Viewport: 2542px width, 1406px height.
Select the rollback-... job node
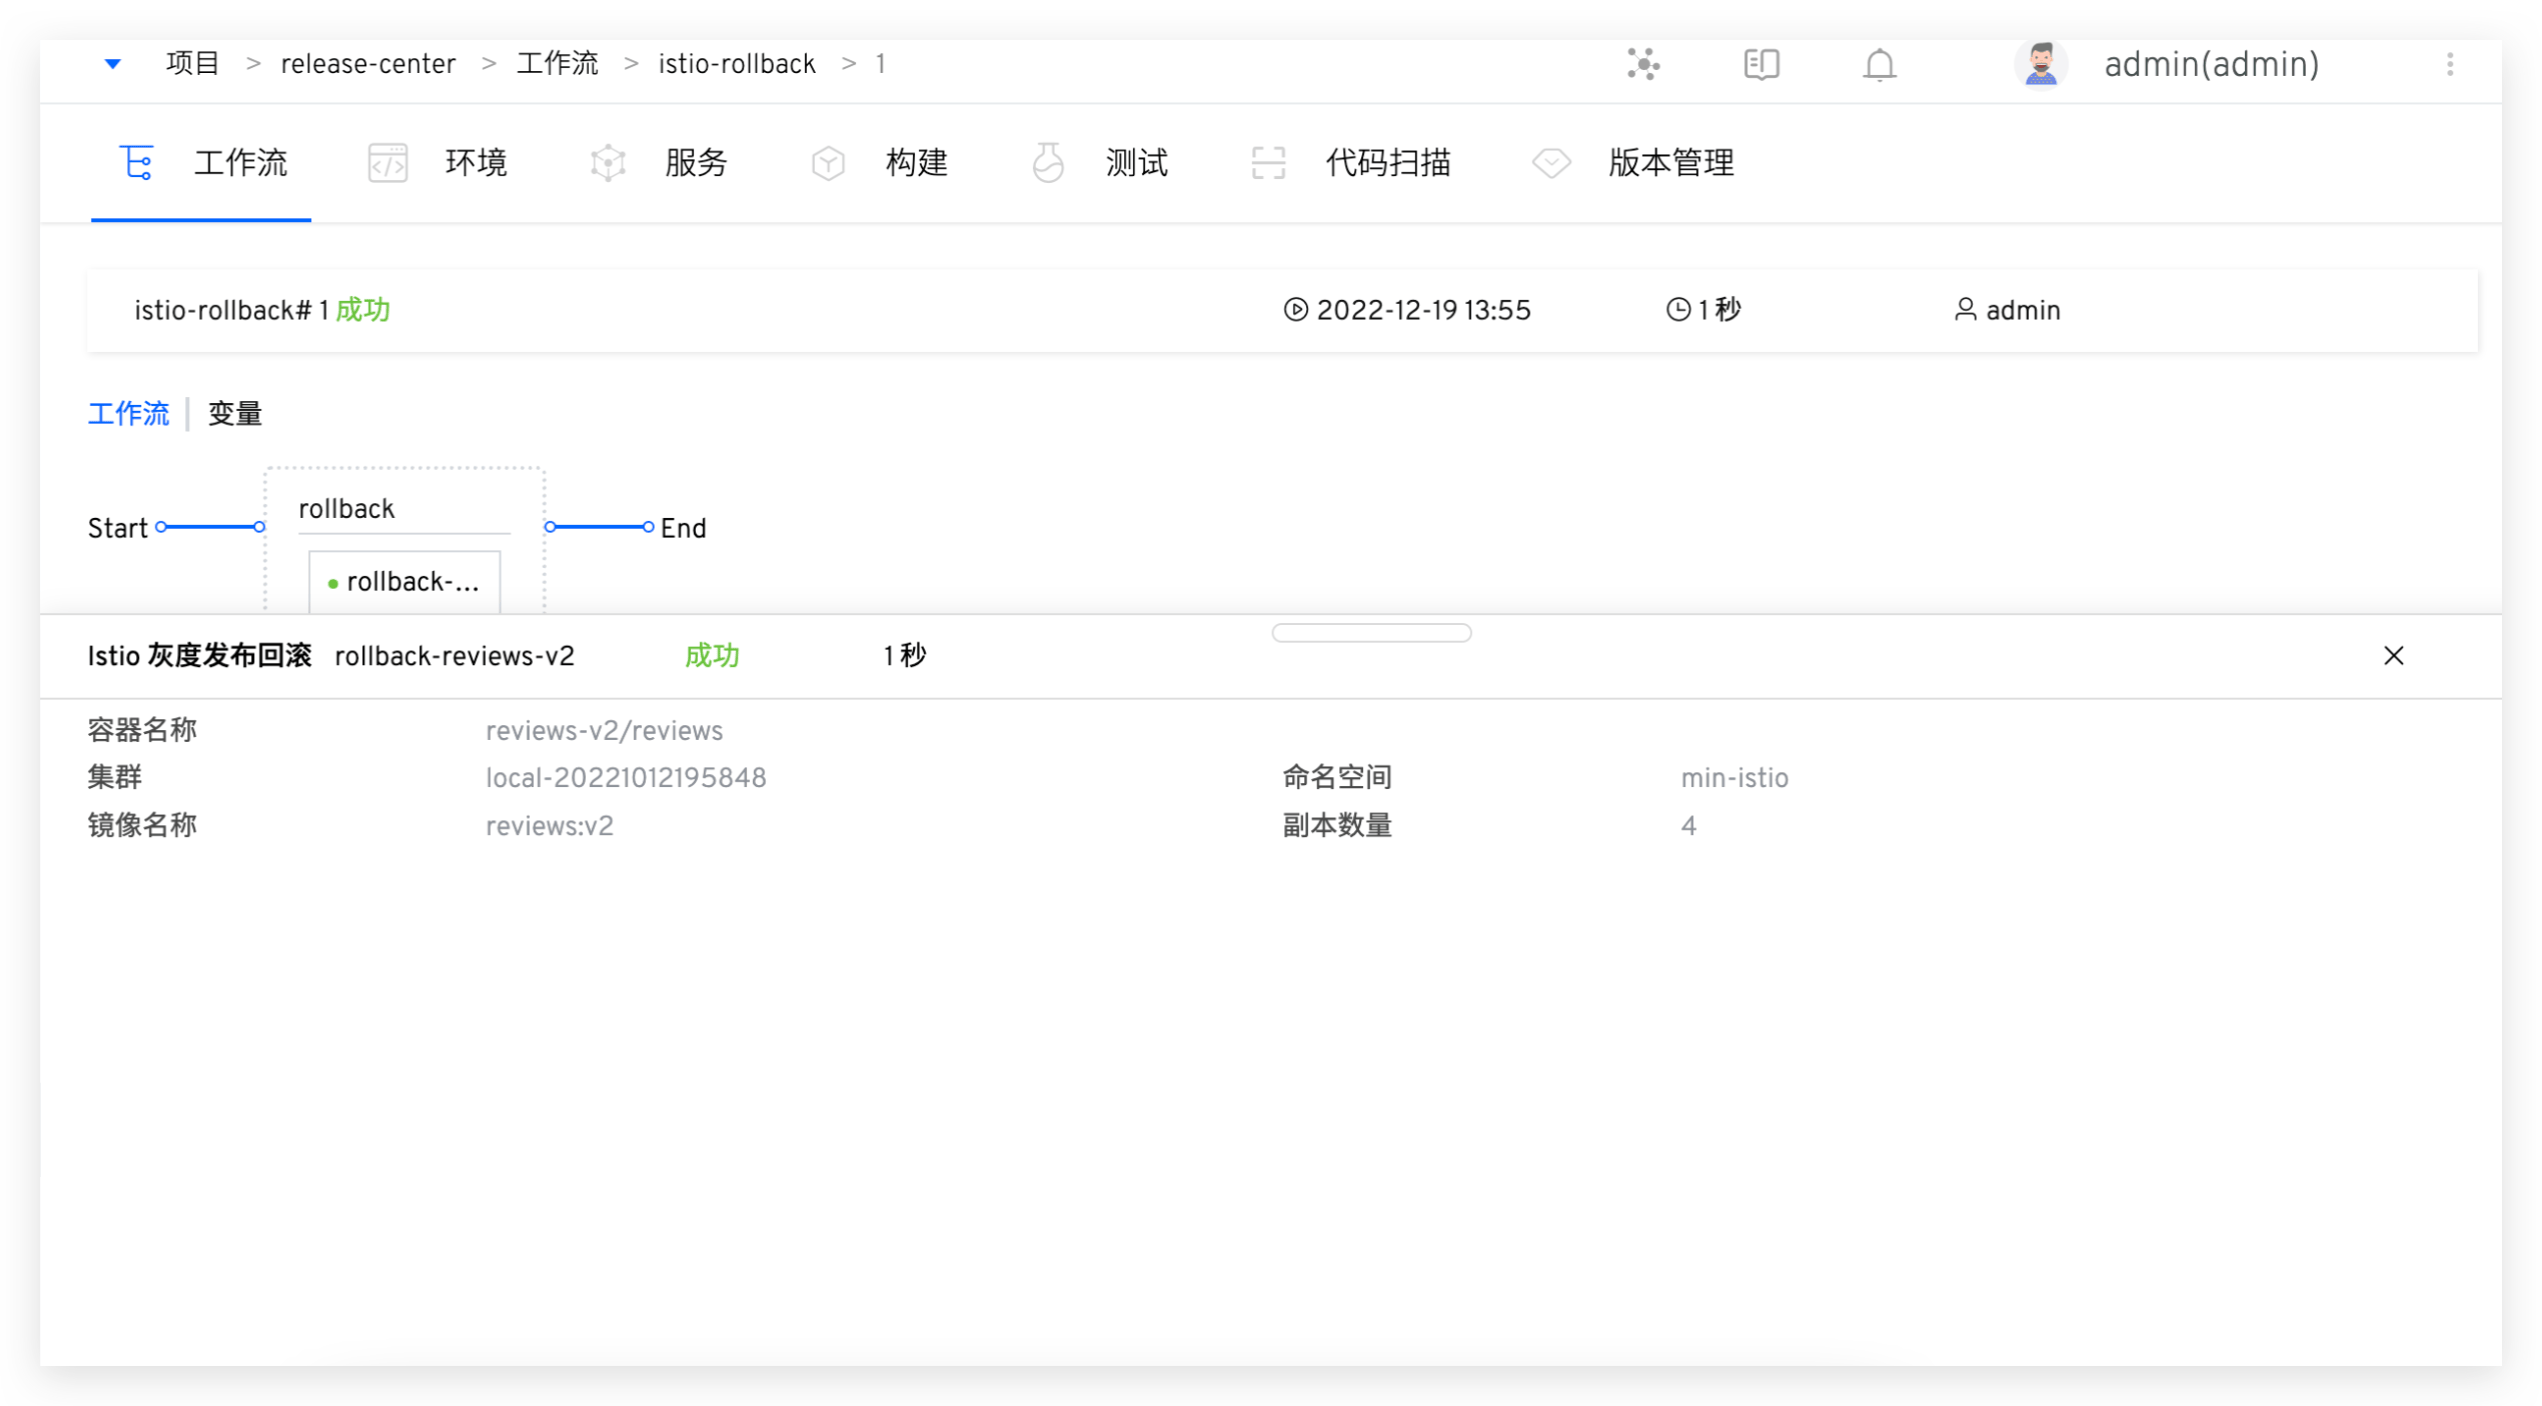404,582
